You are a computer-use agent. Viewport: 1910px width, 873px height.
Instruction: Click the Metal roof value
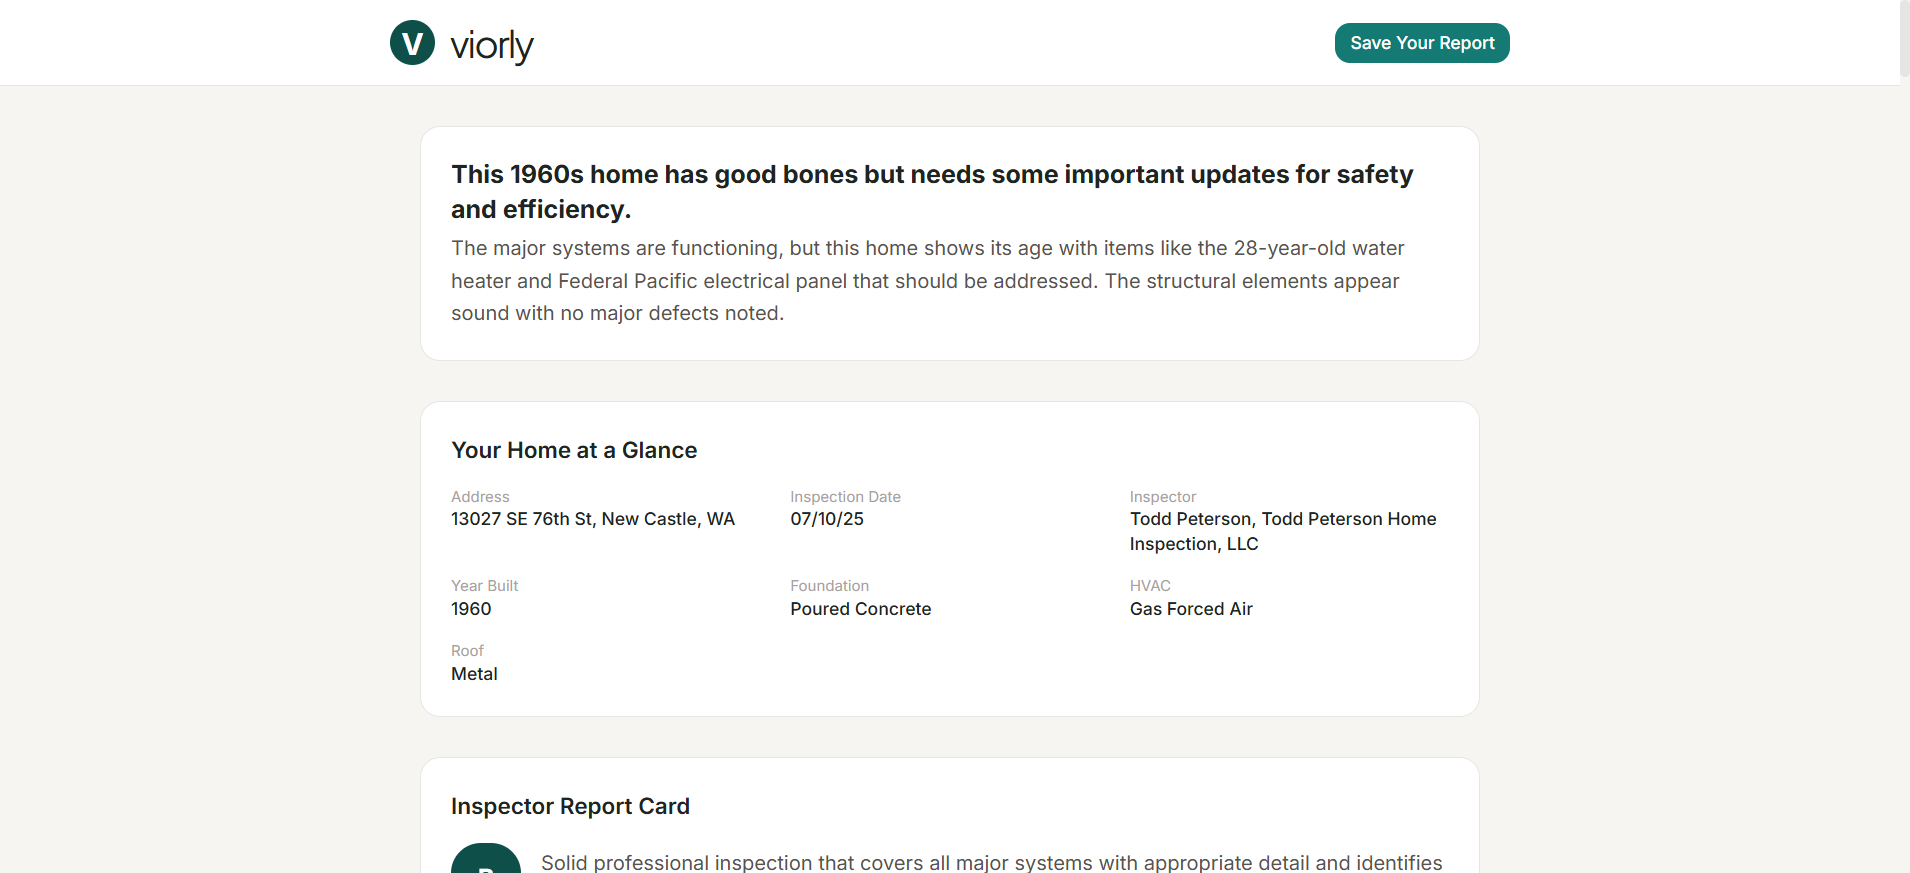[474, 674]
